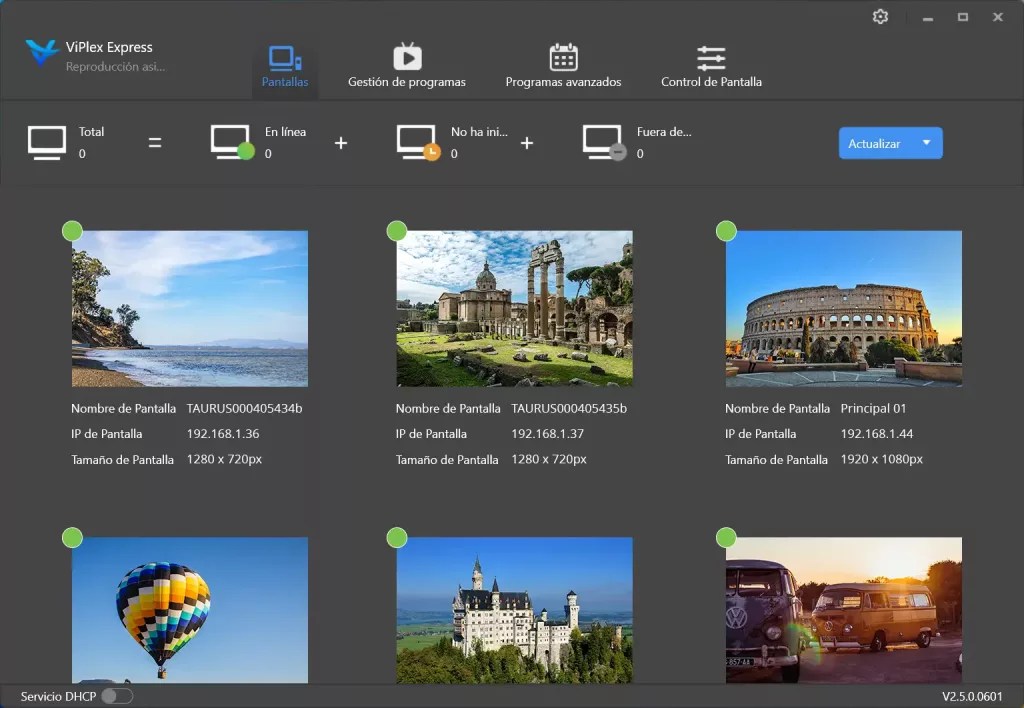Expand the Actualizar dropdown arrow

[x=926, y=142]
